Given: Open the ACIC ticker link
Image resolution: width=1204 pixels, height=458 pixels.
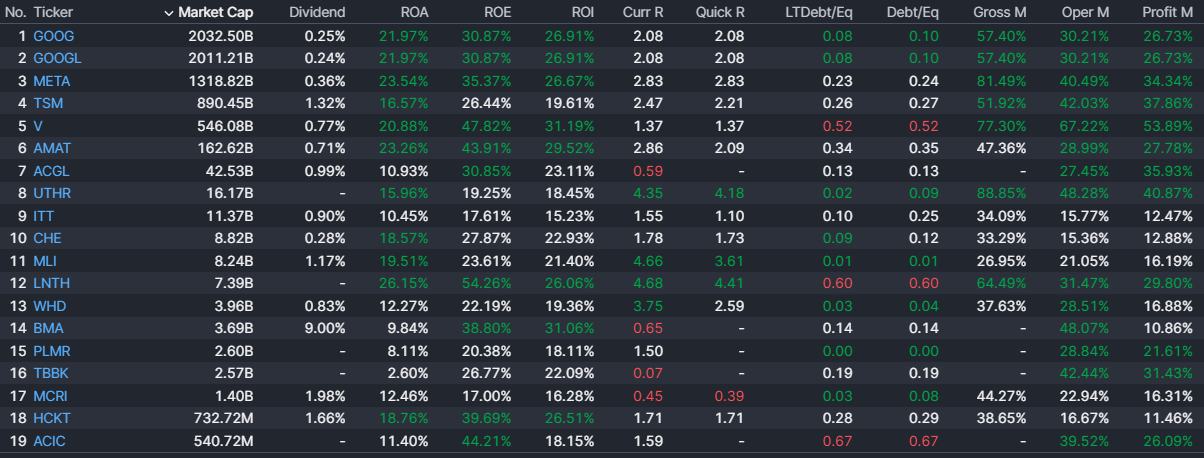Looking at the screenshot, I should (x=50, y=441).
